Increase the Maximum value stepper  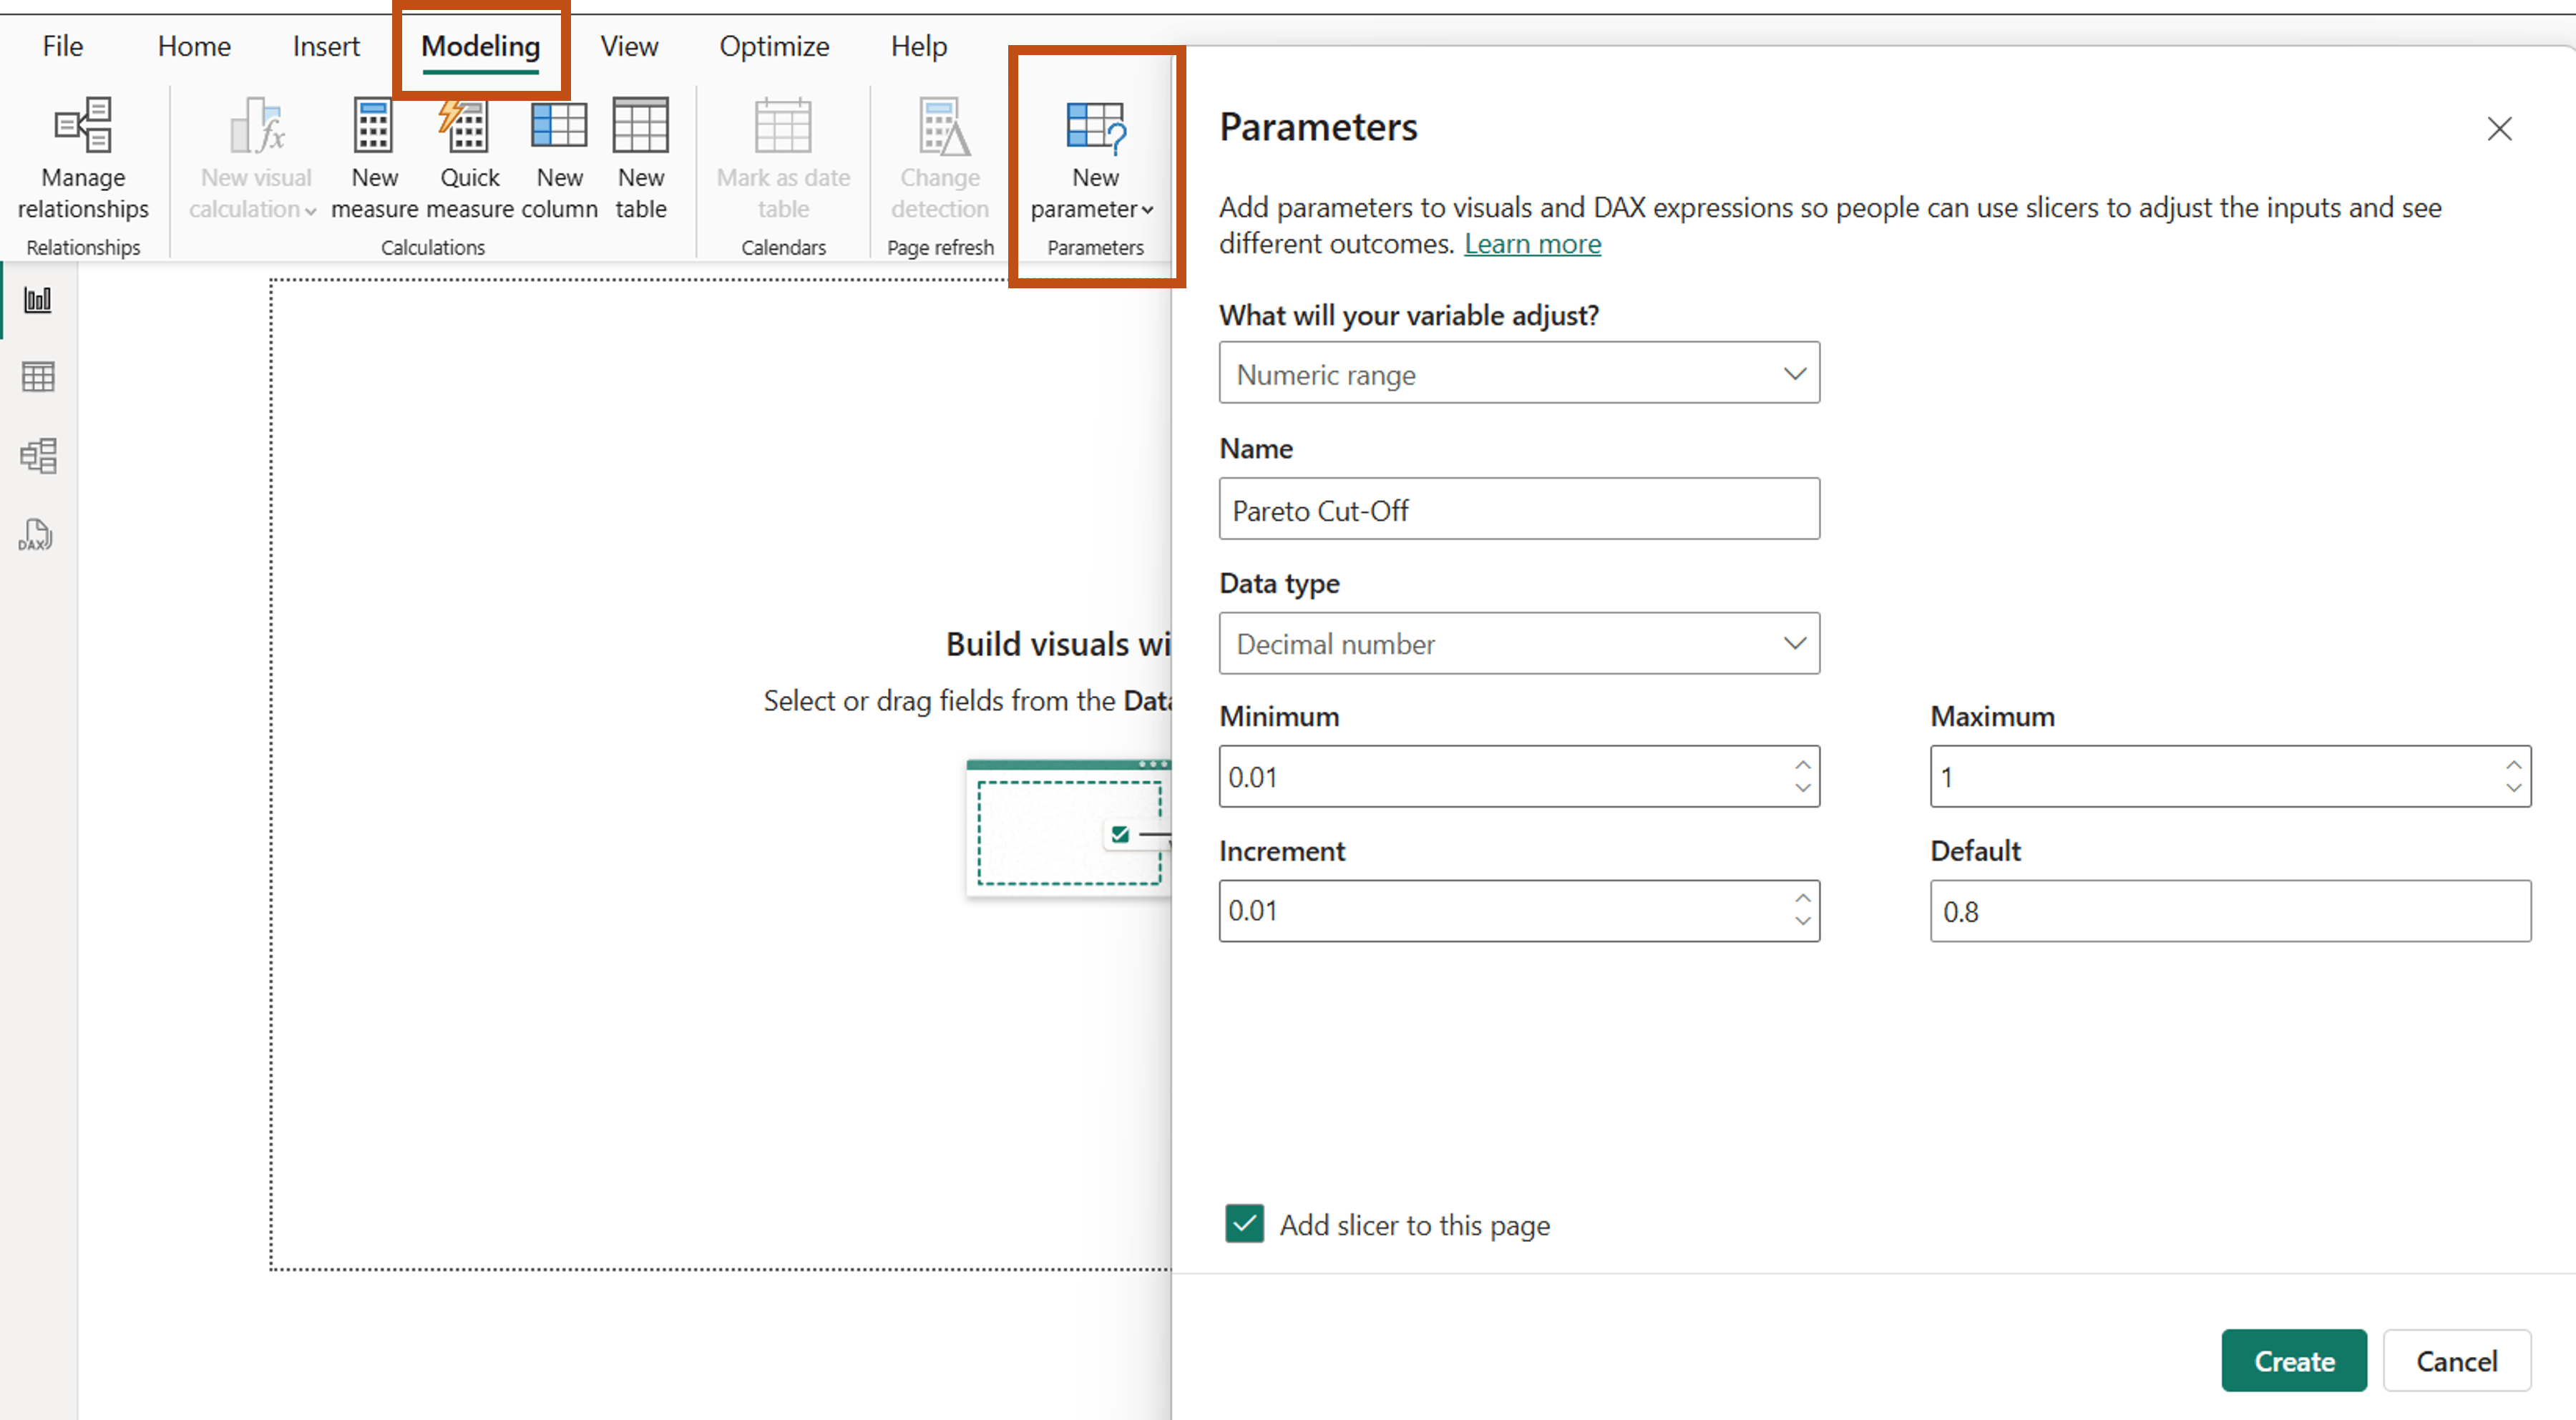pos(2513,764)
